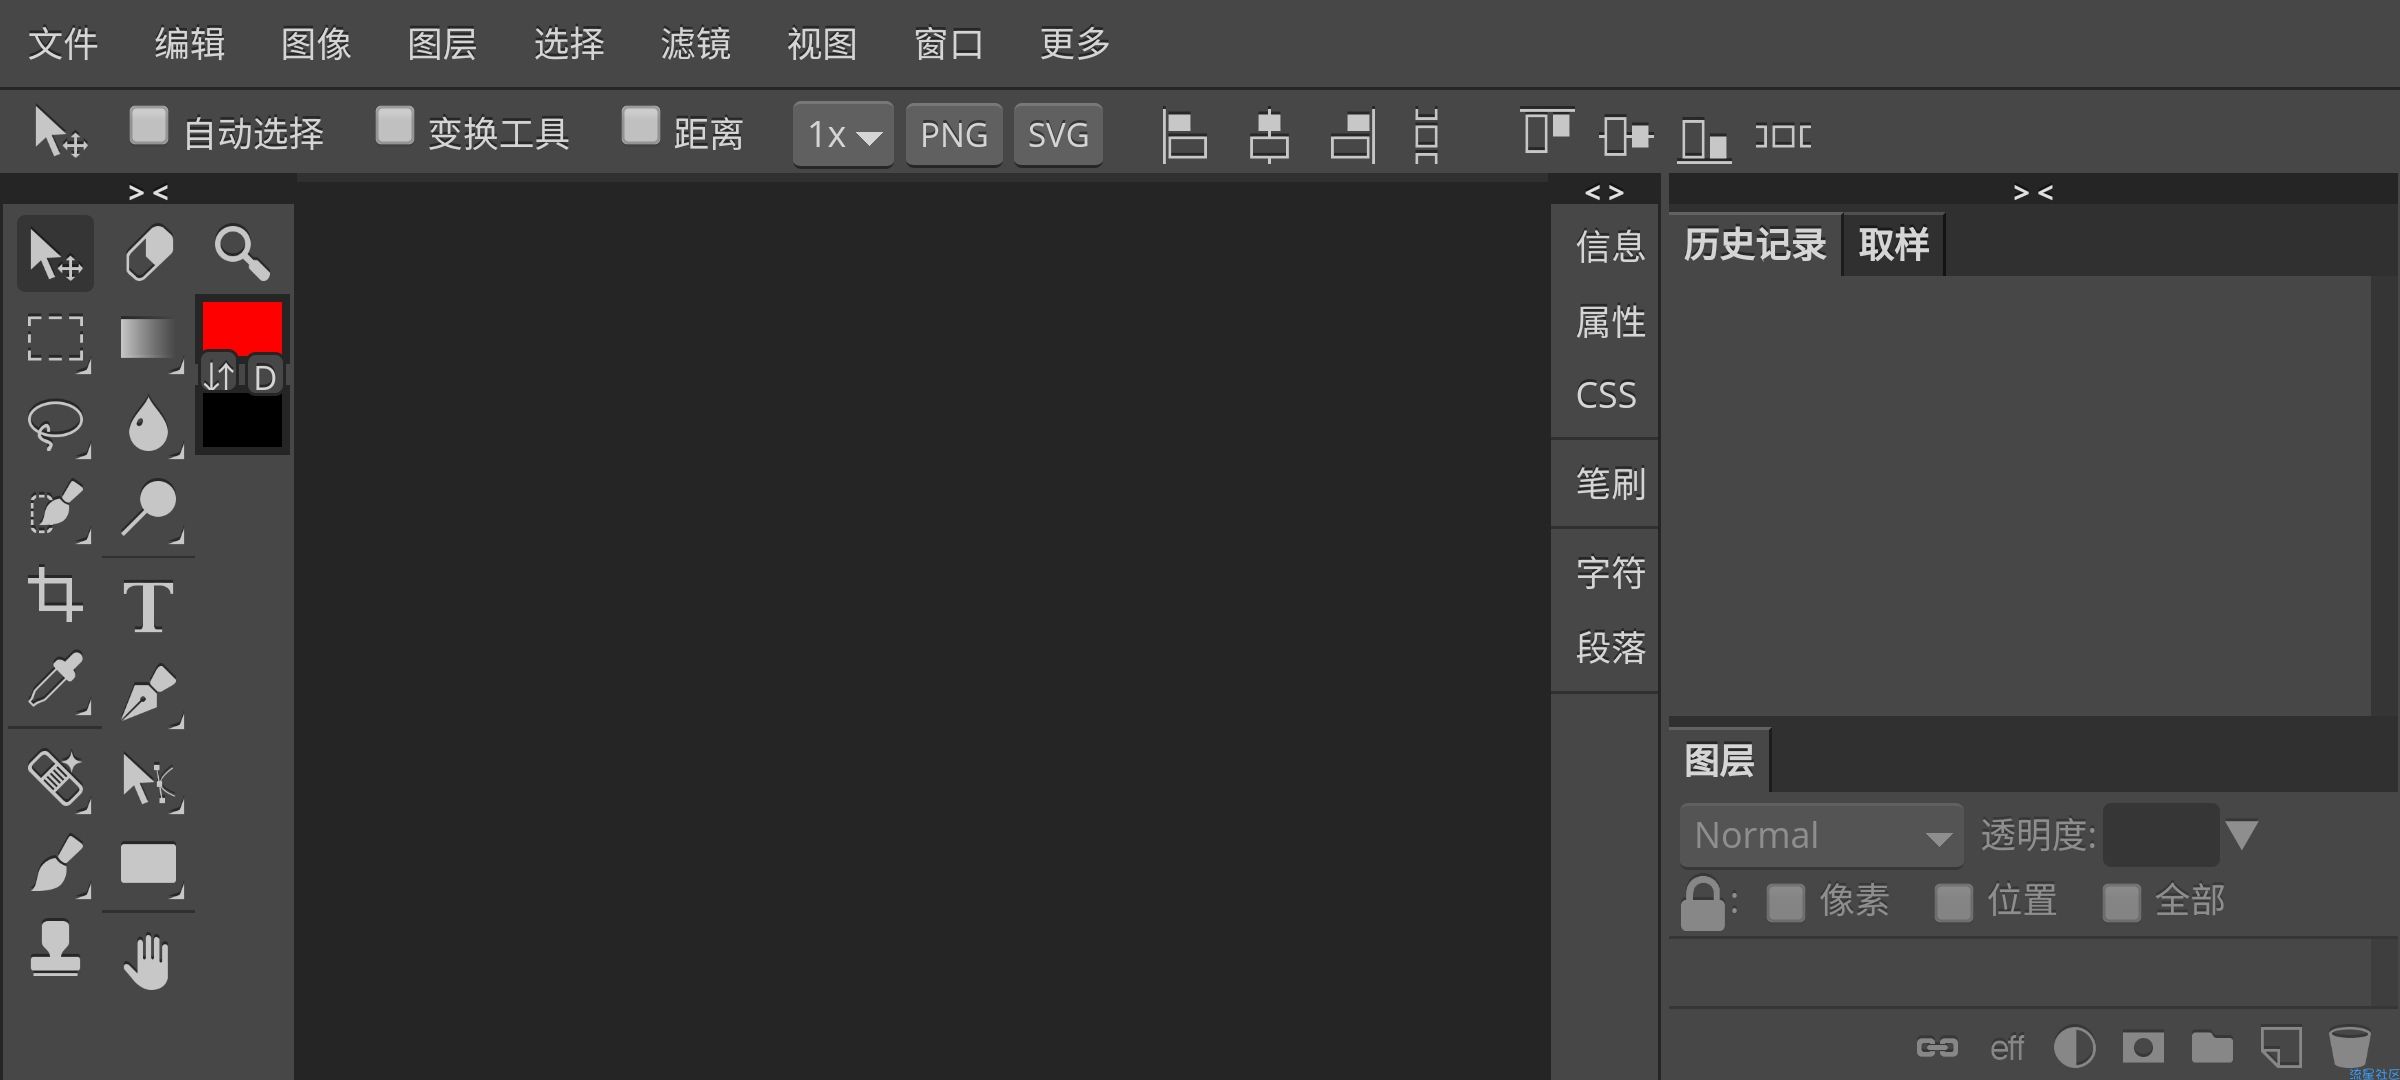Select the Eyedropper tool

coord(55,682)
